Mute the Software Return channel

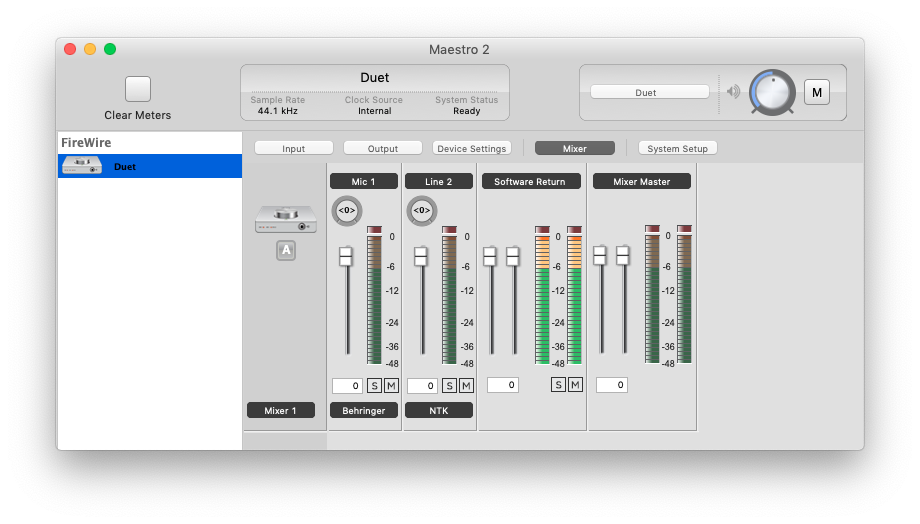575,384
